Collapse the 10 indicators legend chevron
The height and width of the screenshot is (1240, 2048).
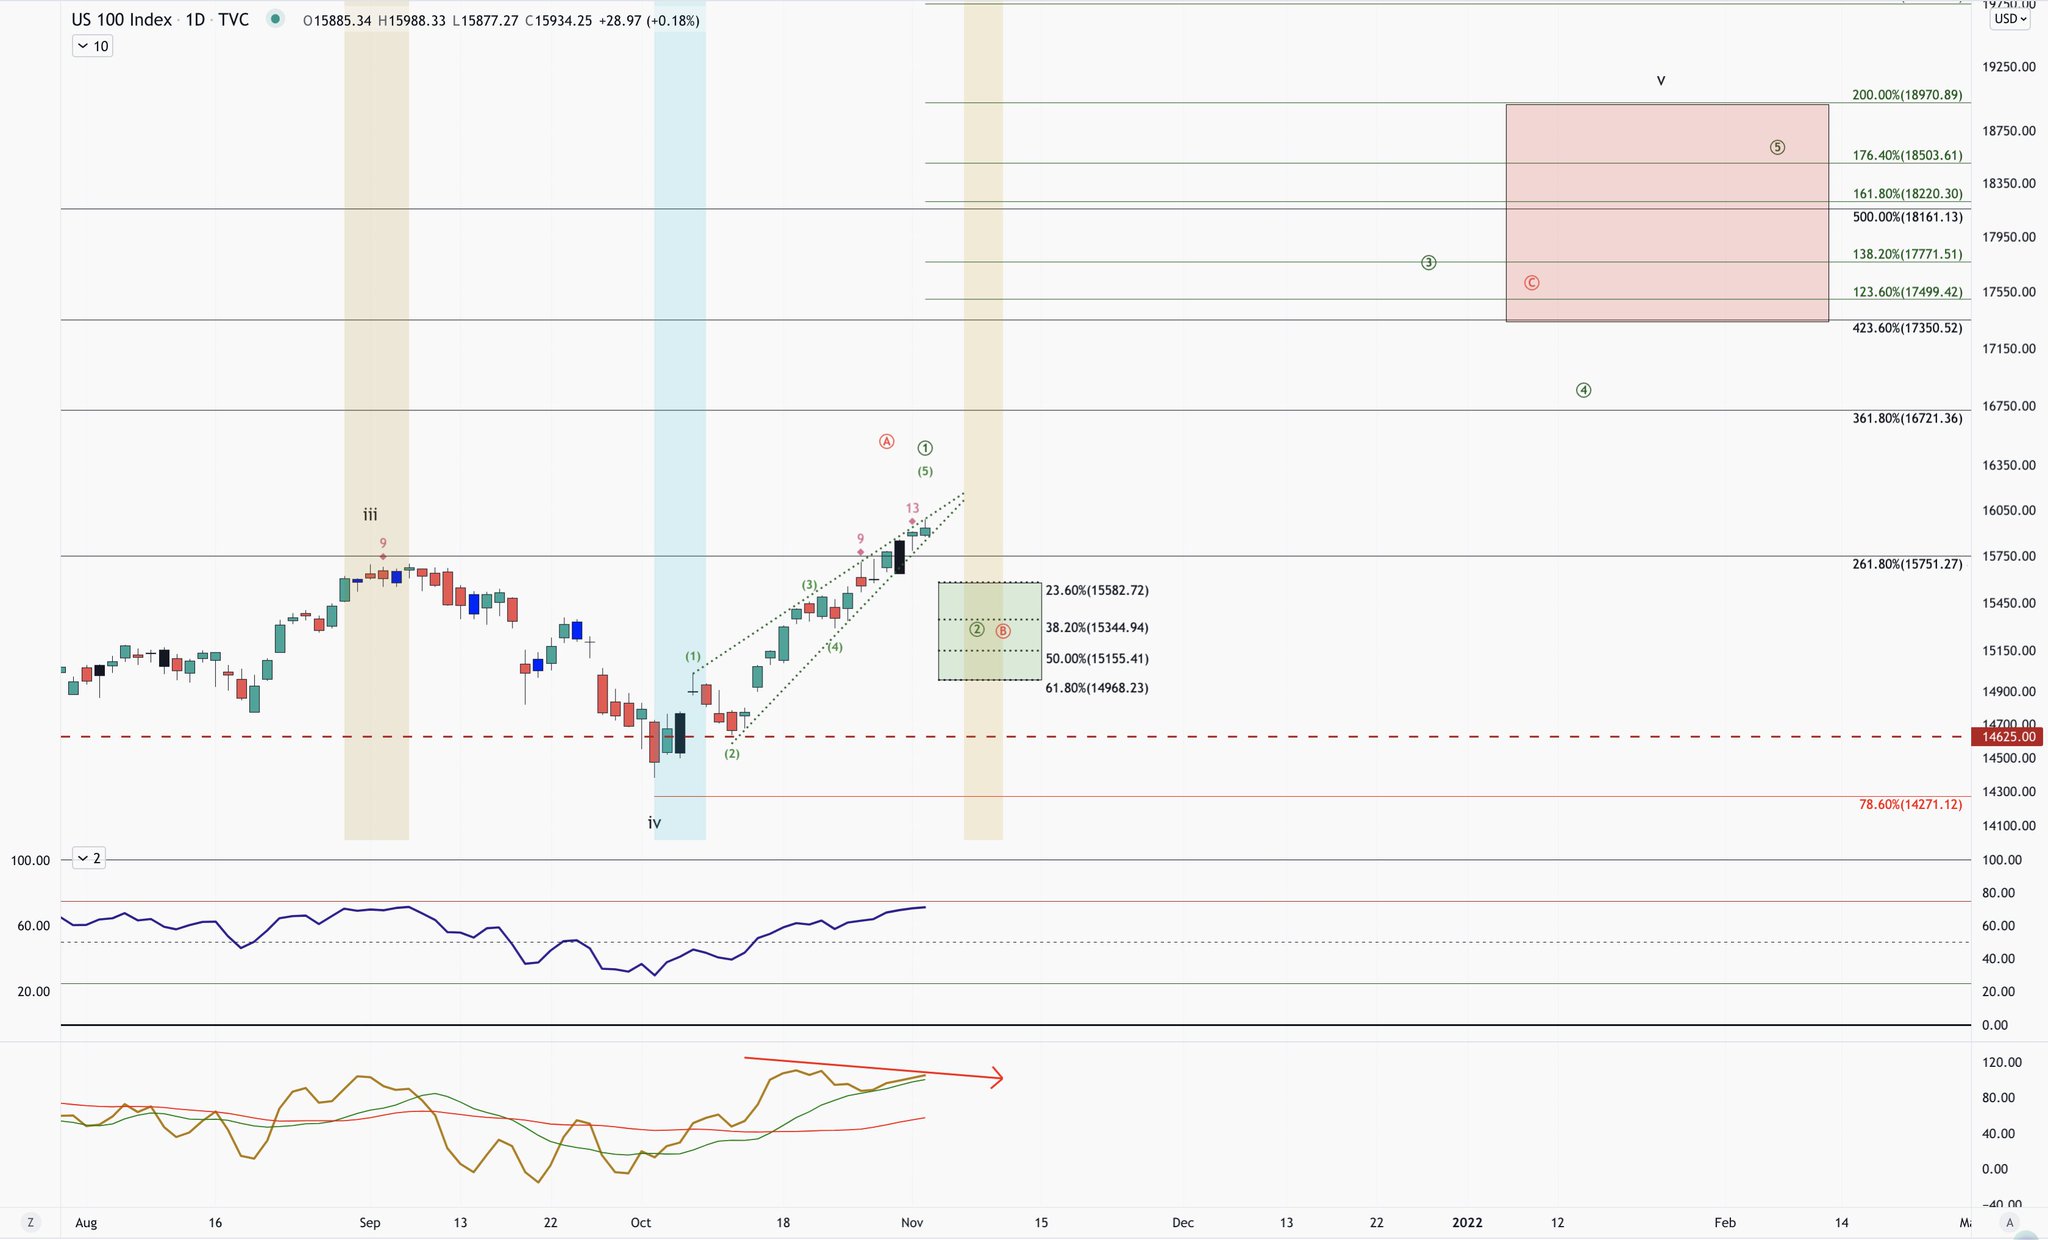tap(83, 46)
